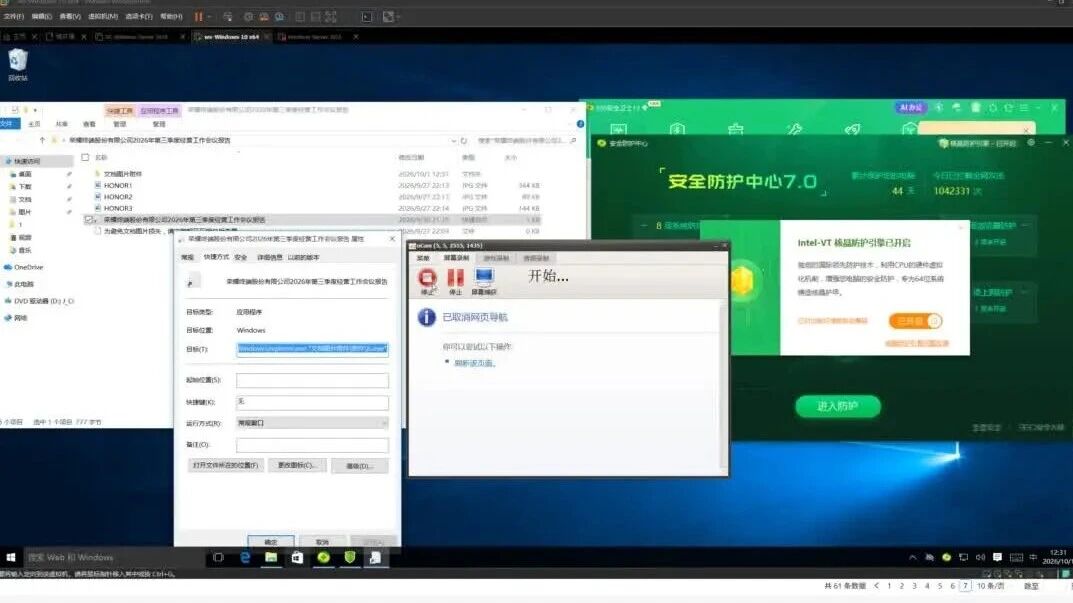
Task: Open the 运行方式(R) combo box
Action: [x=312, y=423]
